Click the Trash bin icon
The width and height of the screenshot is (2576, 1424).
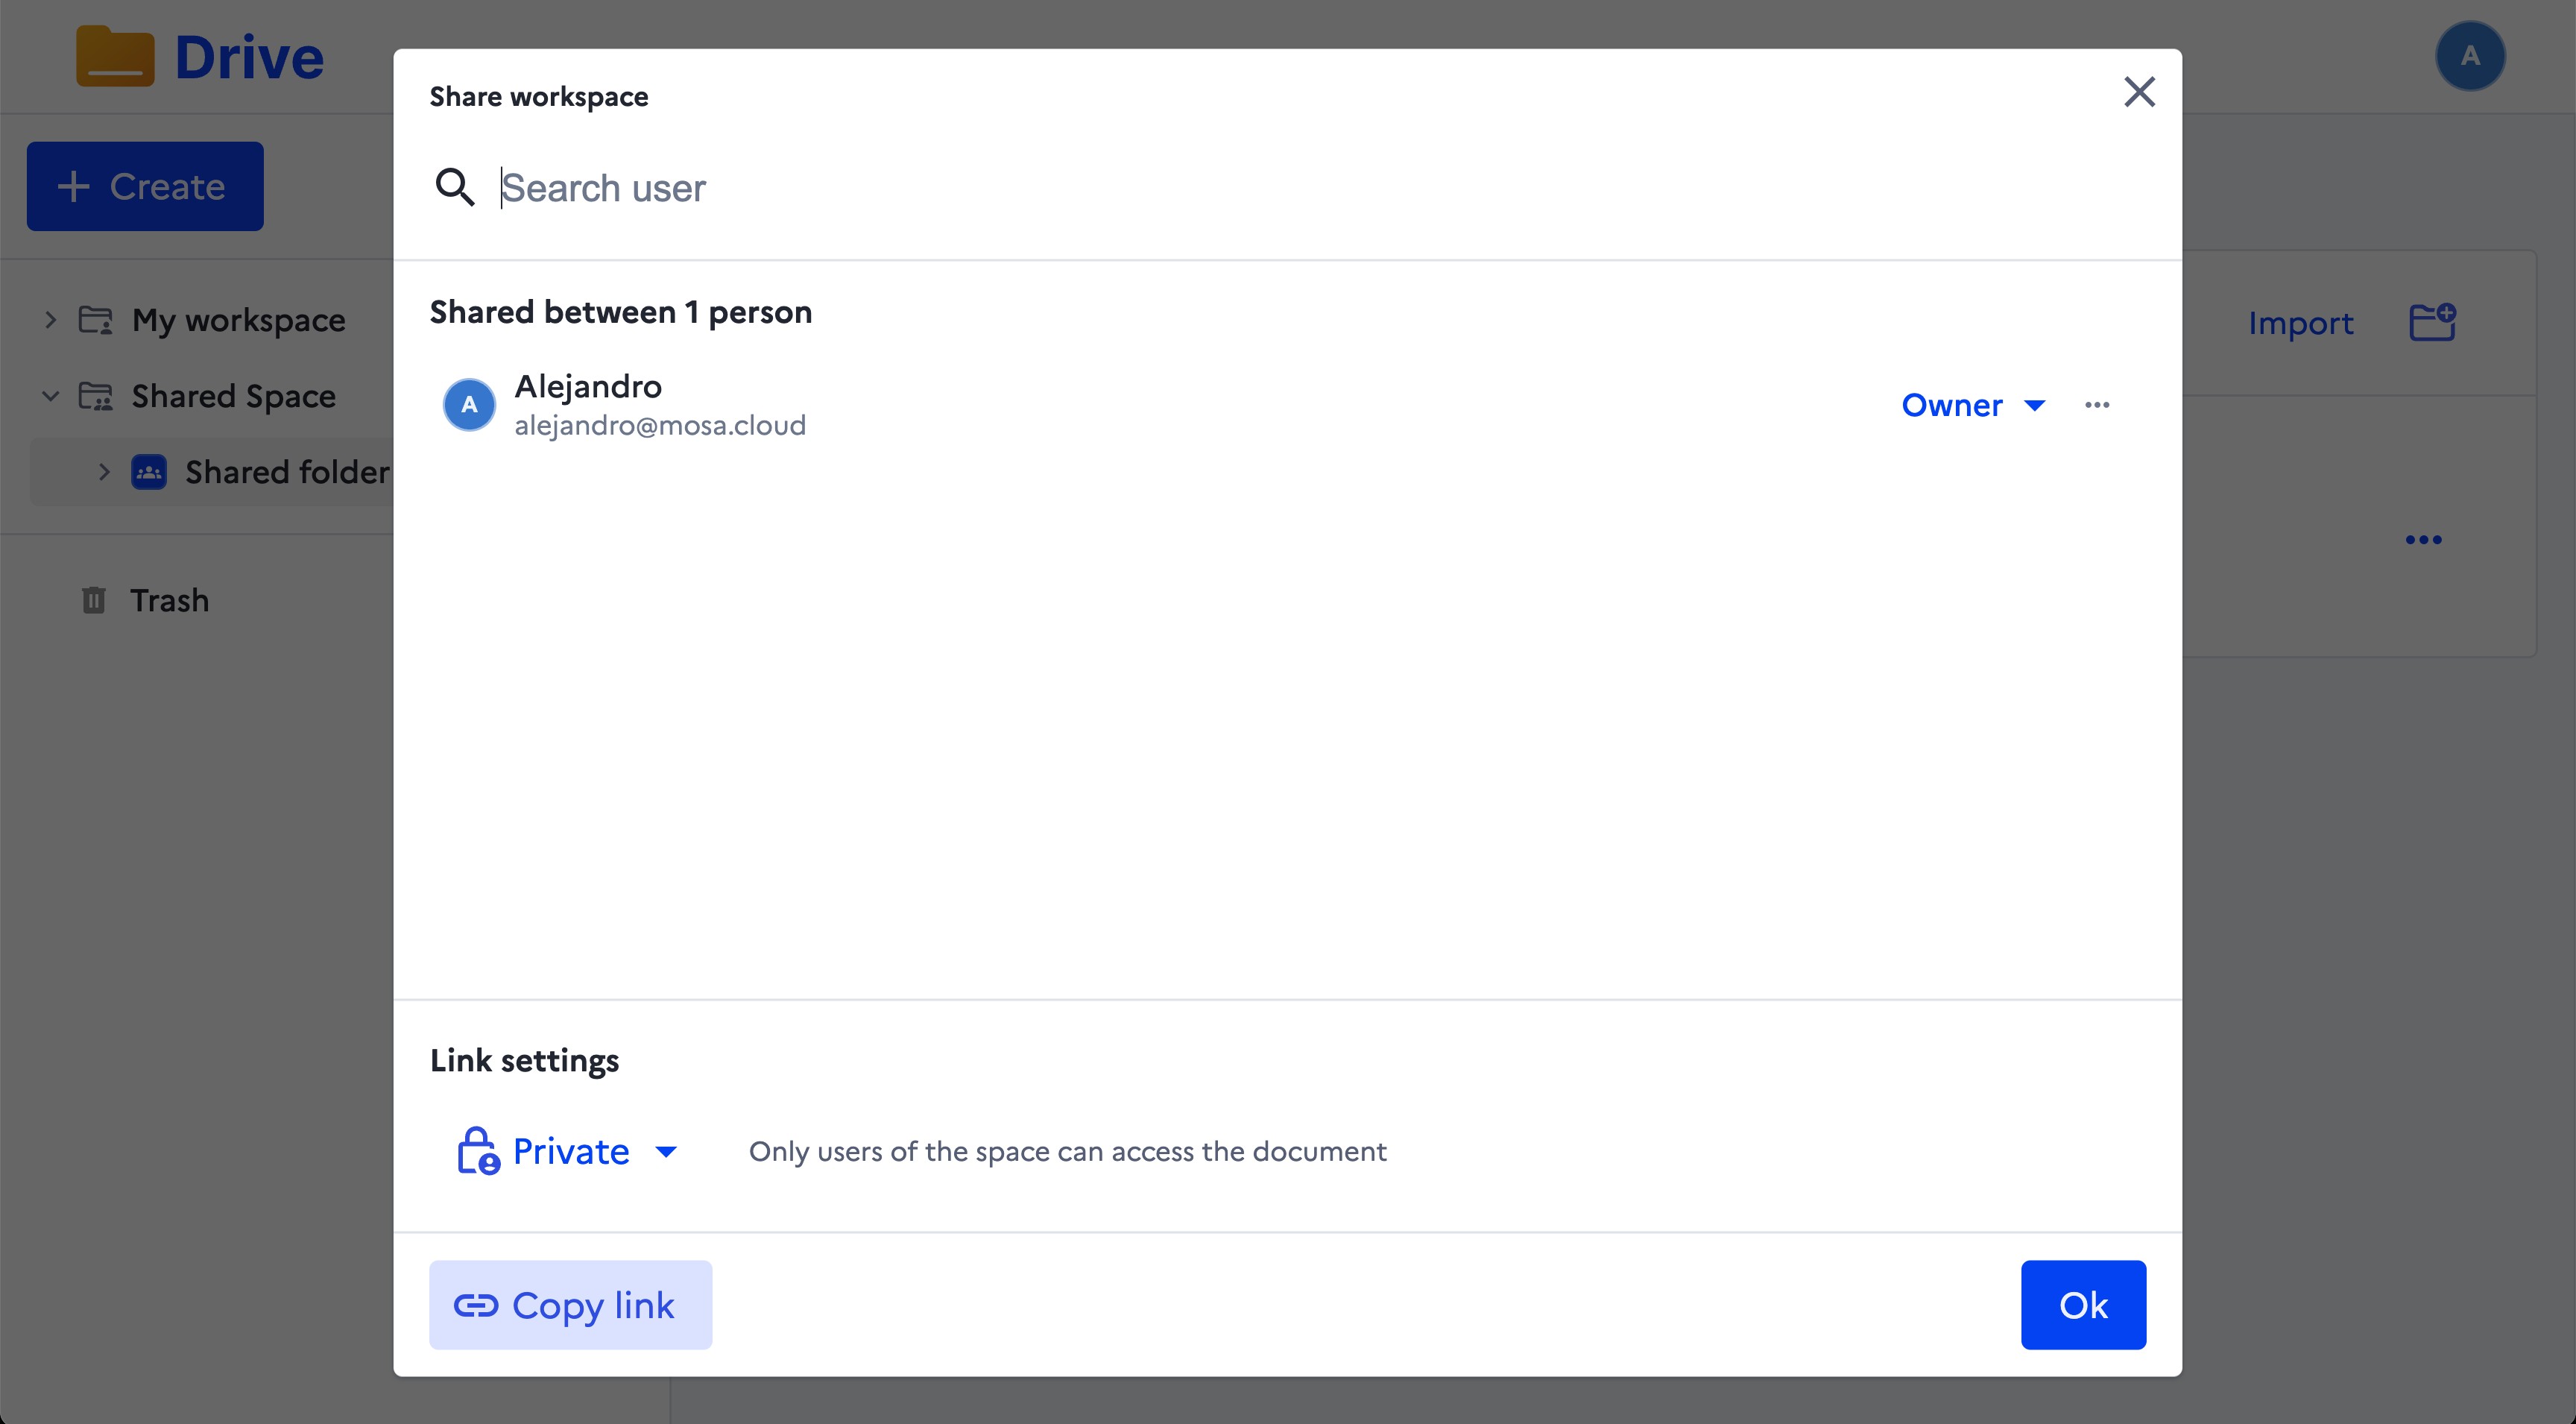tap(93, 600)
